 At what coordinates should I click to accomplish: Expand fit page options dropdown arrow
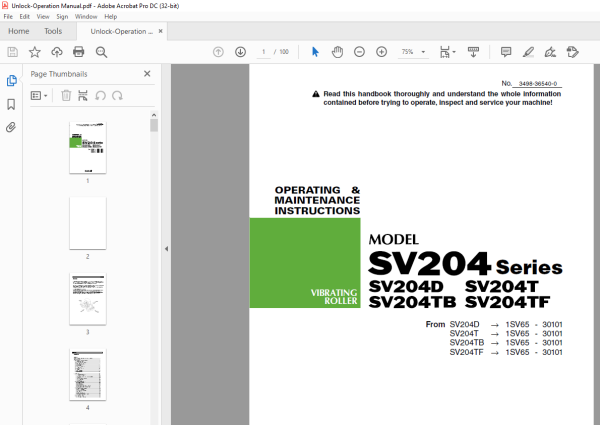[454, 52]
